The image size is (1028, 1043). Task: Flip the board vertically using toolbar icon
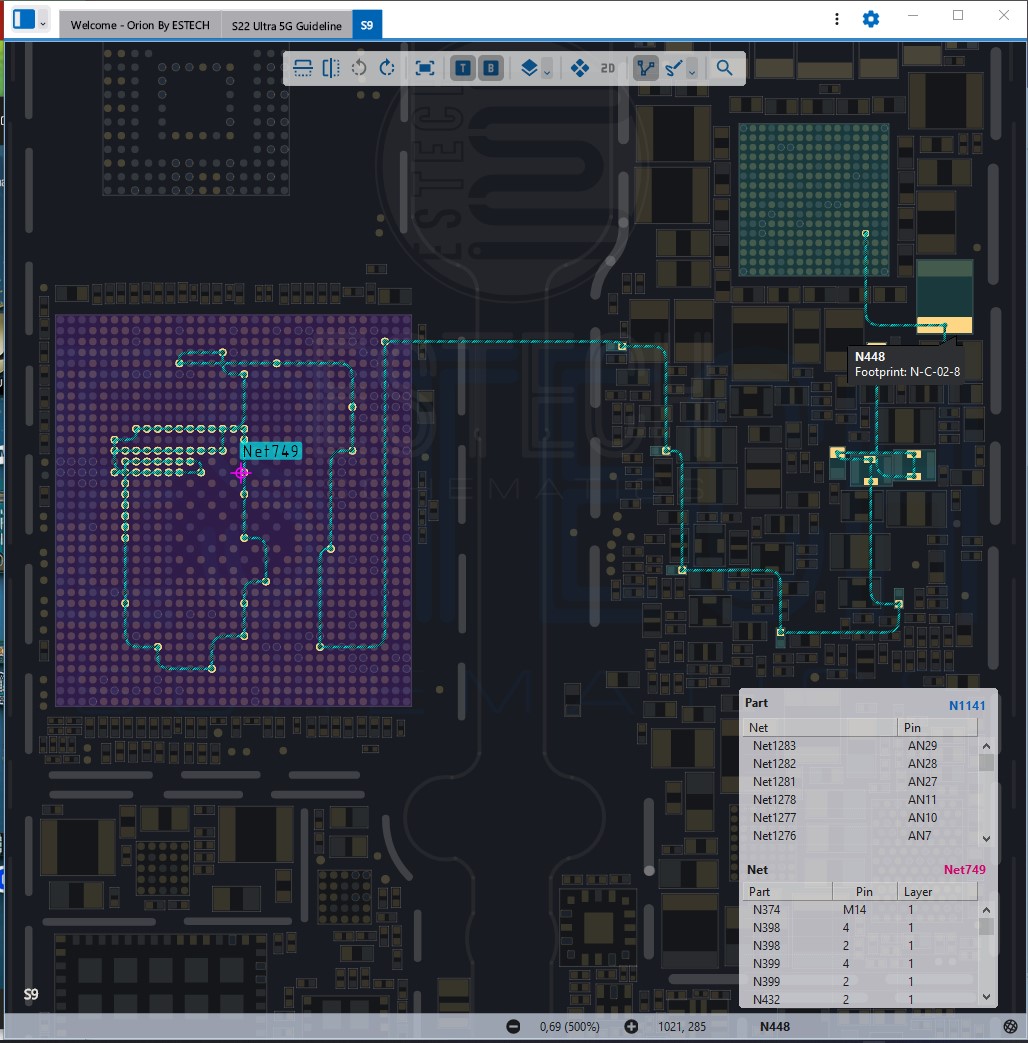[303, 68]
